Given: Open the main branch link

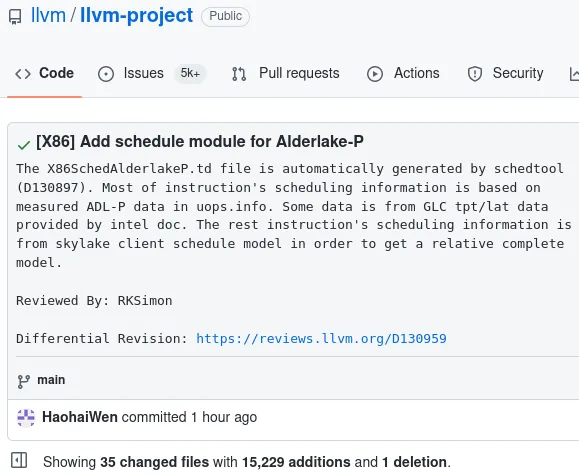Looking at the screenshot, I should [x=51, y=380].
